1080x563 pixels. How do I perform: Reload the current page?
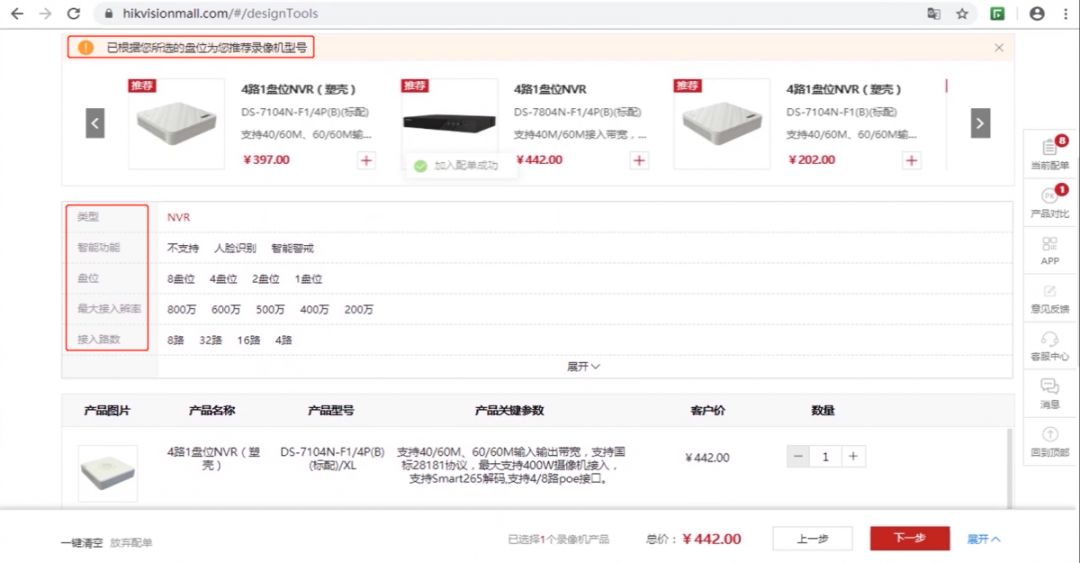[74, 13]
